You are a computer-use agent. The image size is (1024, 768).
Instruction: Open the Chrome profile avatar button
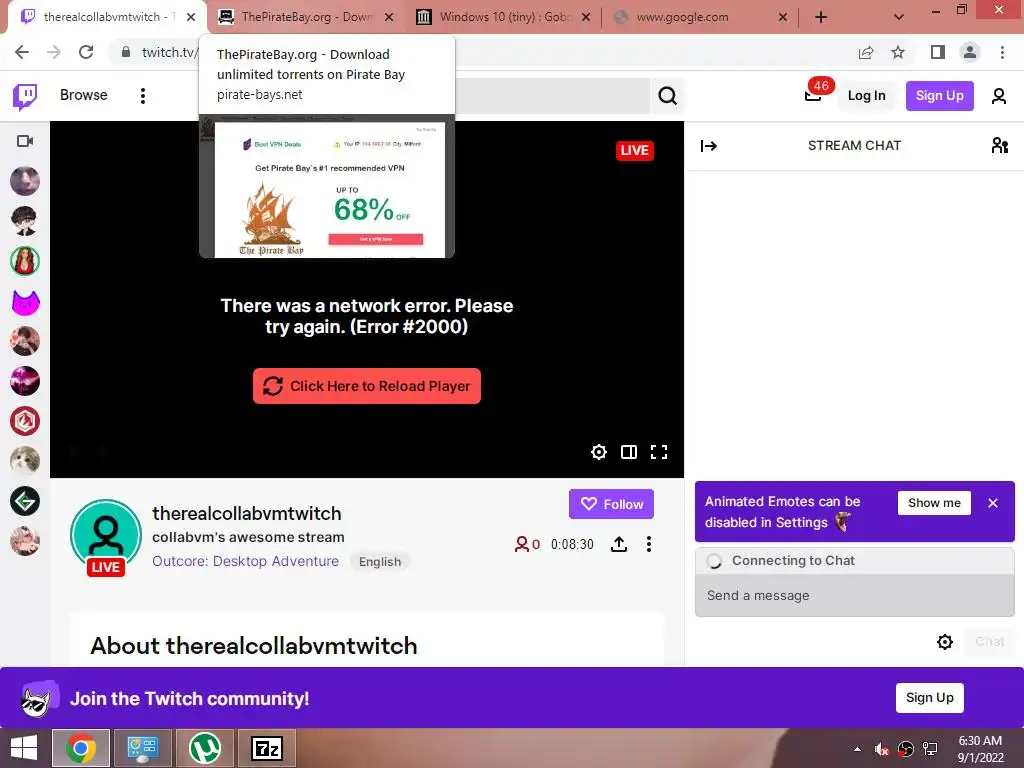(x=970, y=52)
